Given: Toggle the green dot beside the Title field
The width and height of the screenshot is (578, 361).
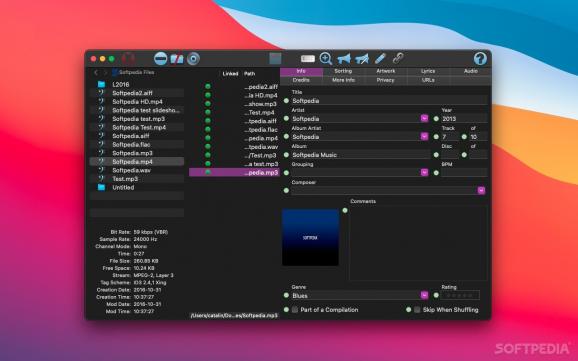Looking at the screenshot, I should (x=286, y=101).
